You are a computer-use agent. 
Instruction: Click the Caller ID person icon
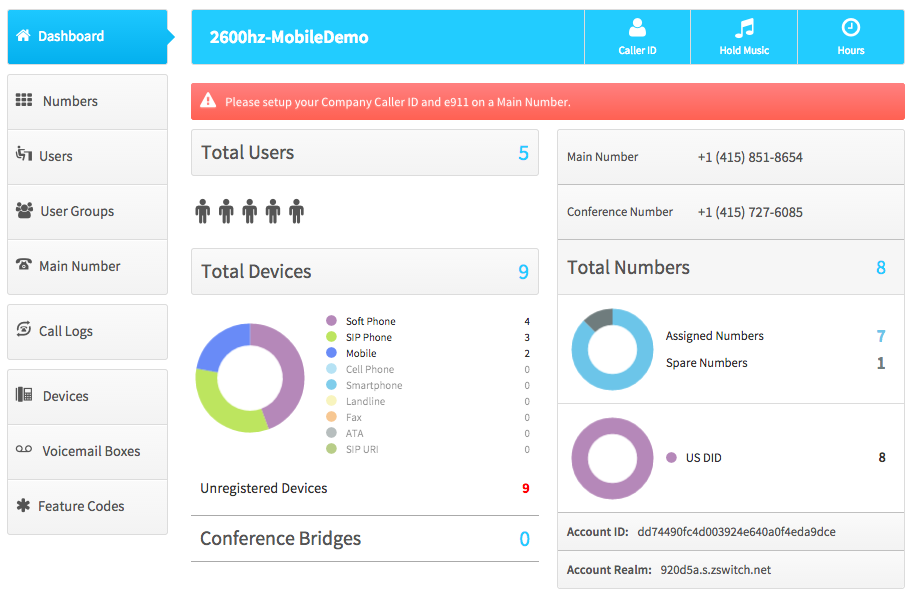pos(637,27)
